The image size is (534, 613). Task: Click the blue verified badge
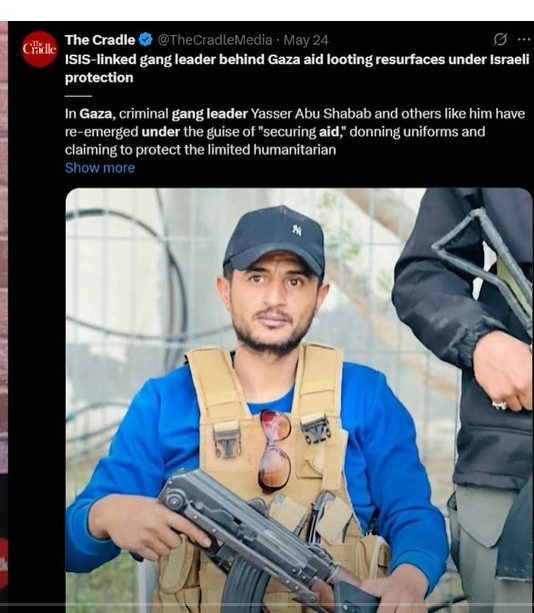click(x=145, y=40)
